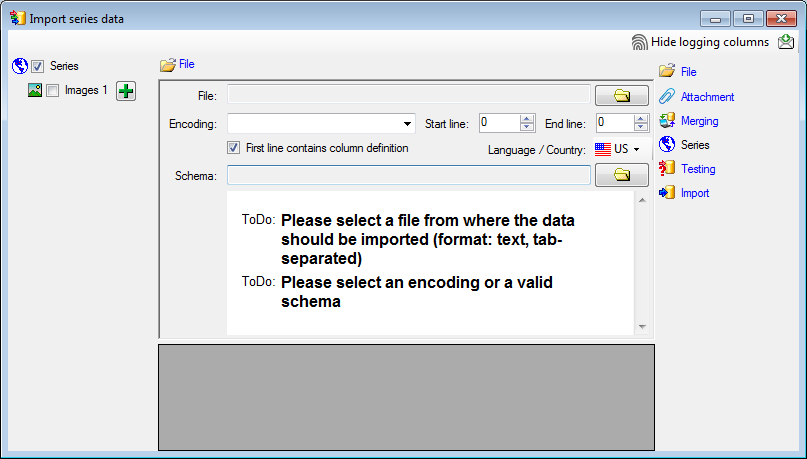Screen dimensions: 807x459
Task: Click the Import step arrow icon
Action: [667, 192]
